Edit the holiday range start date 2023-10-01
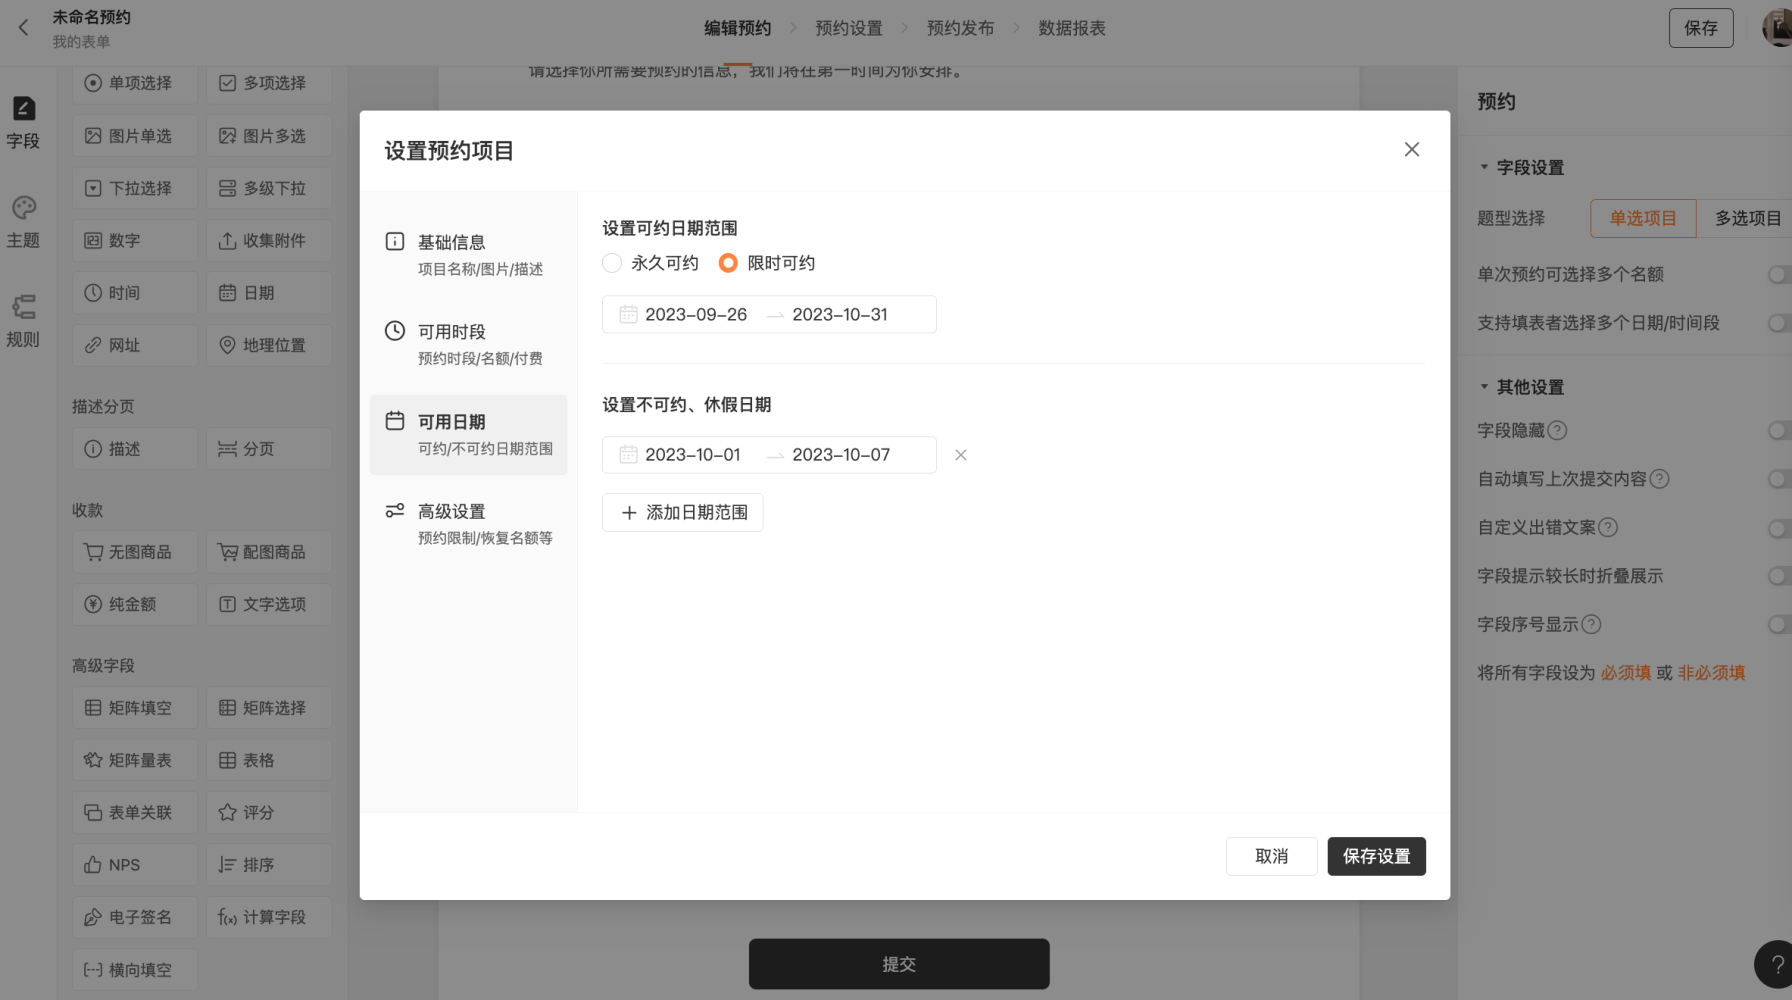This screenshot has width=1792, height=1000. (x=693, y=454)
